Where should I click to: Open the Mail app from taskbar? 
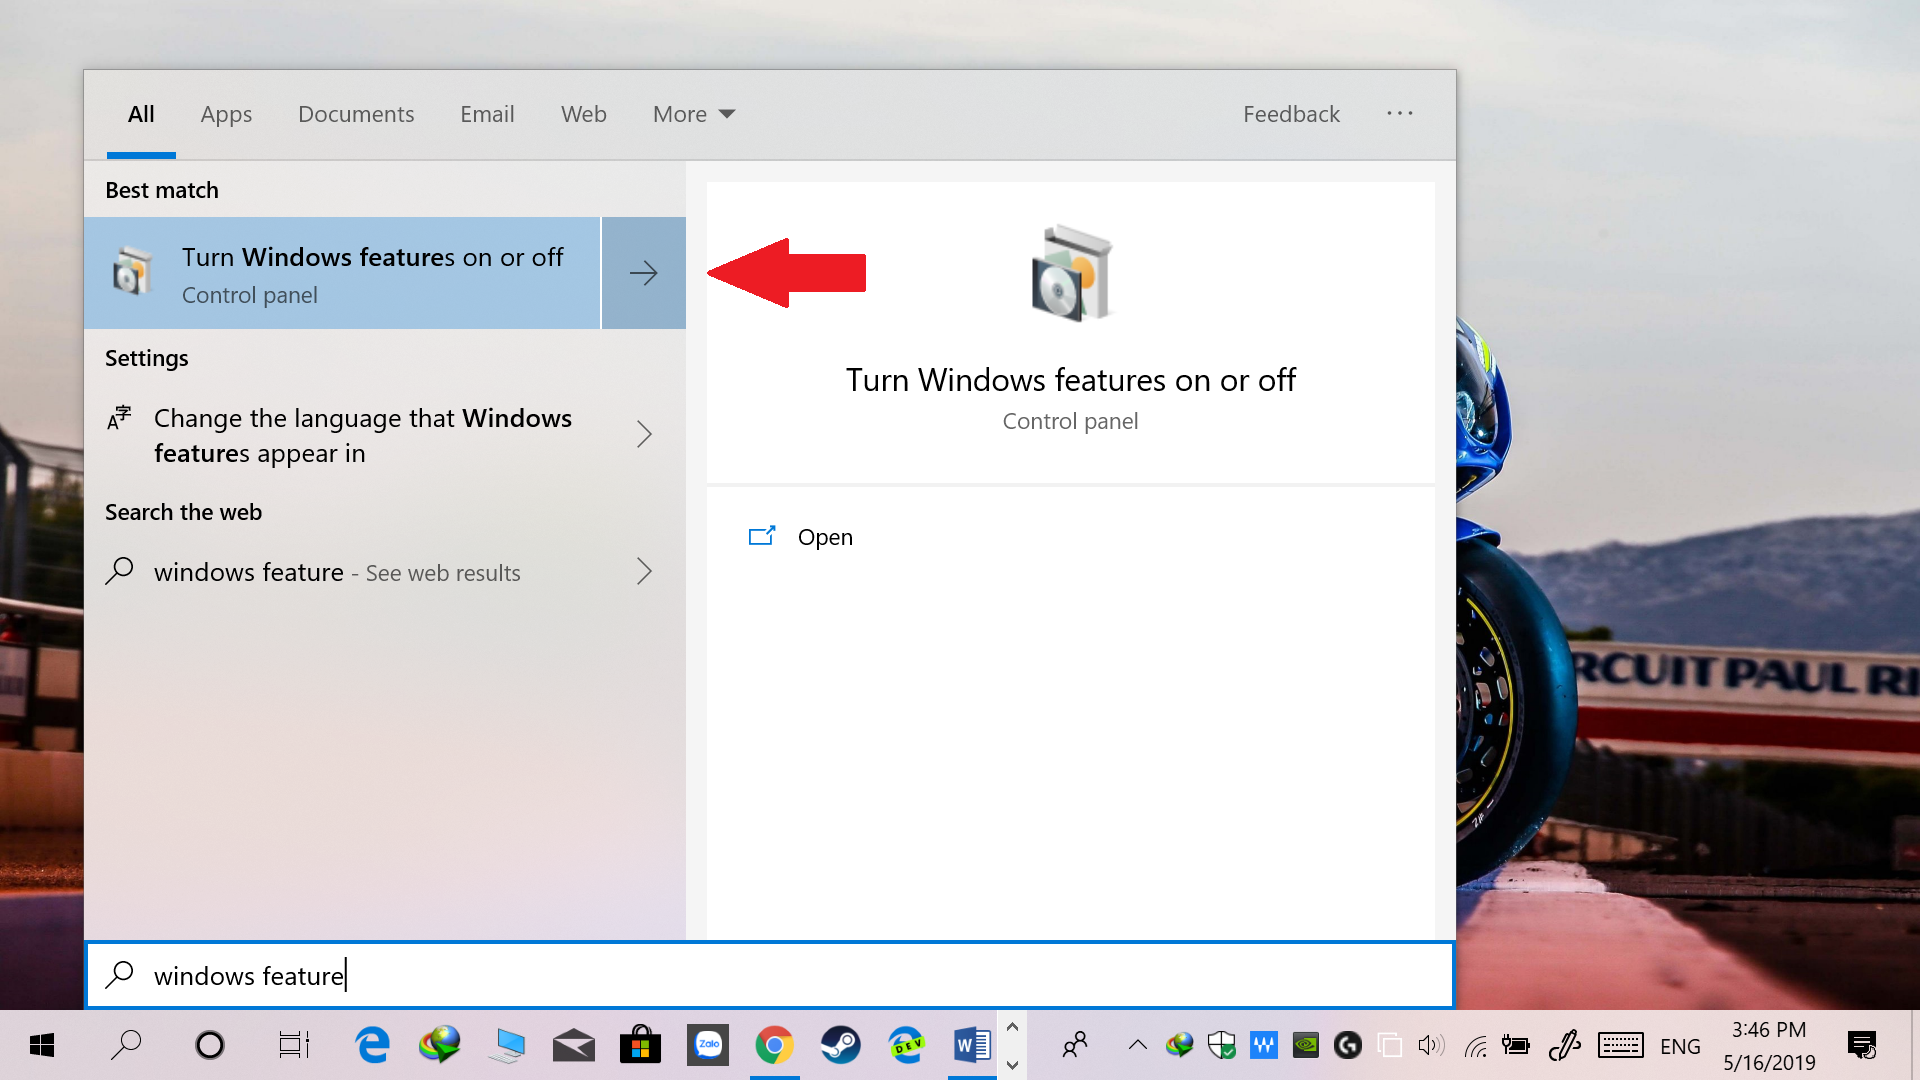click(x=574, y=1046)
